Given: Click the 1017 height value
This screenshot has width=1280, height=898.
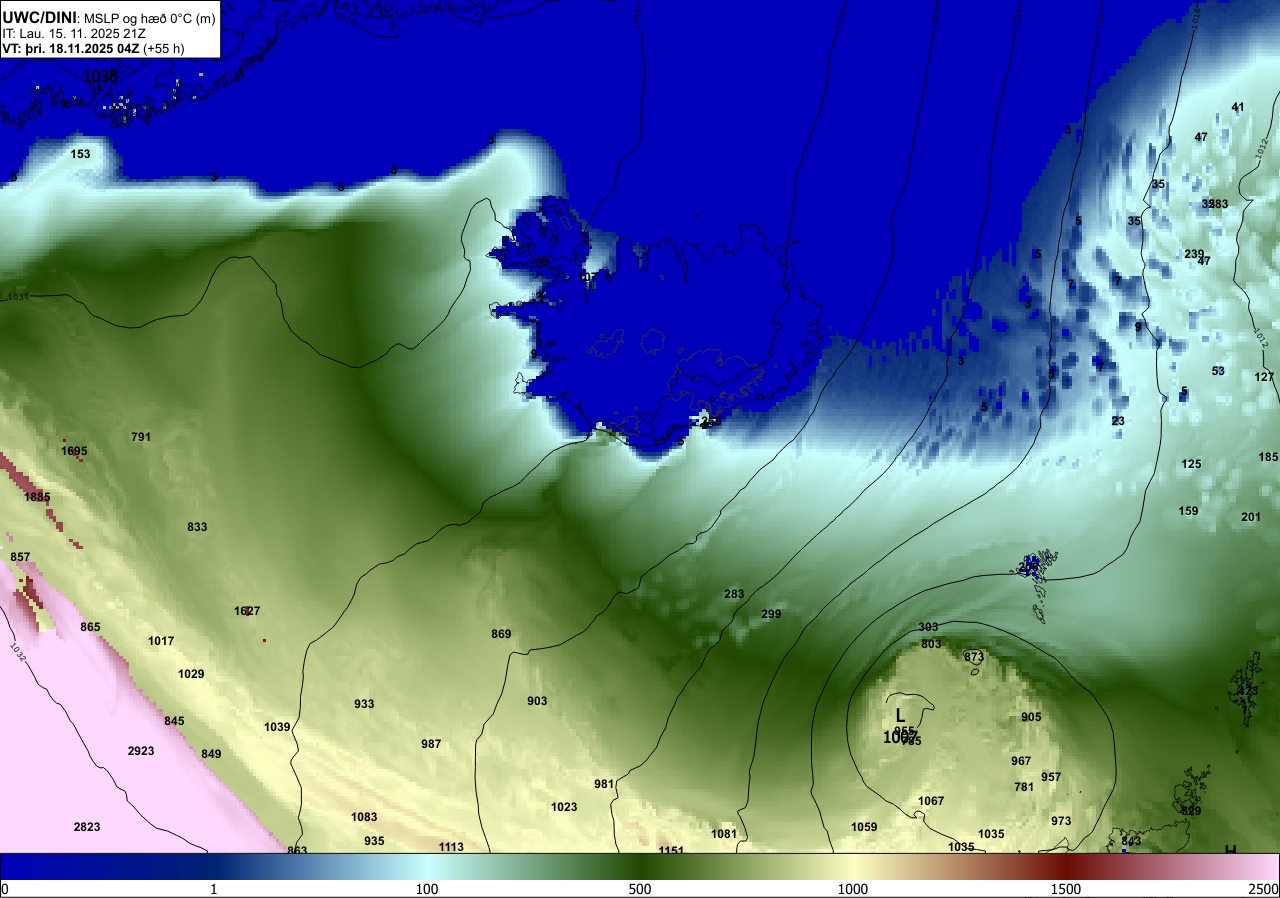Looking at the screenshot, I should (x=161, y=641).
